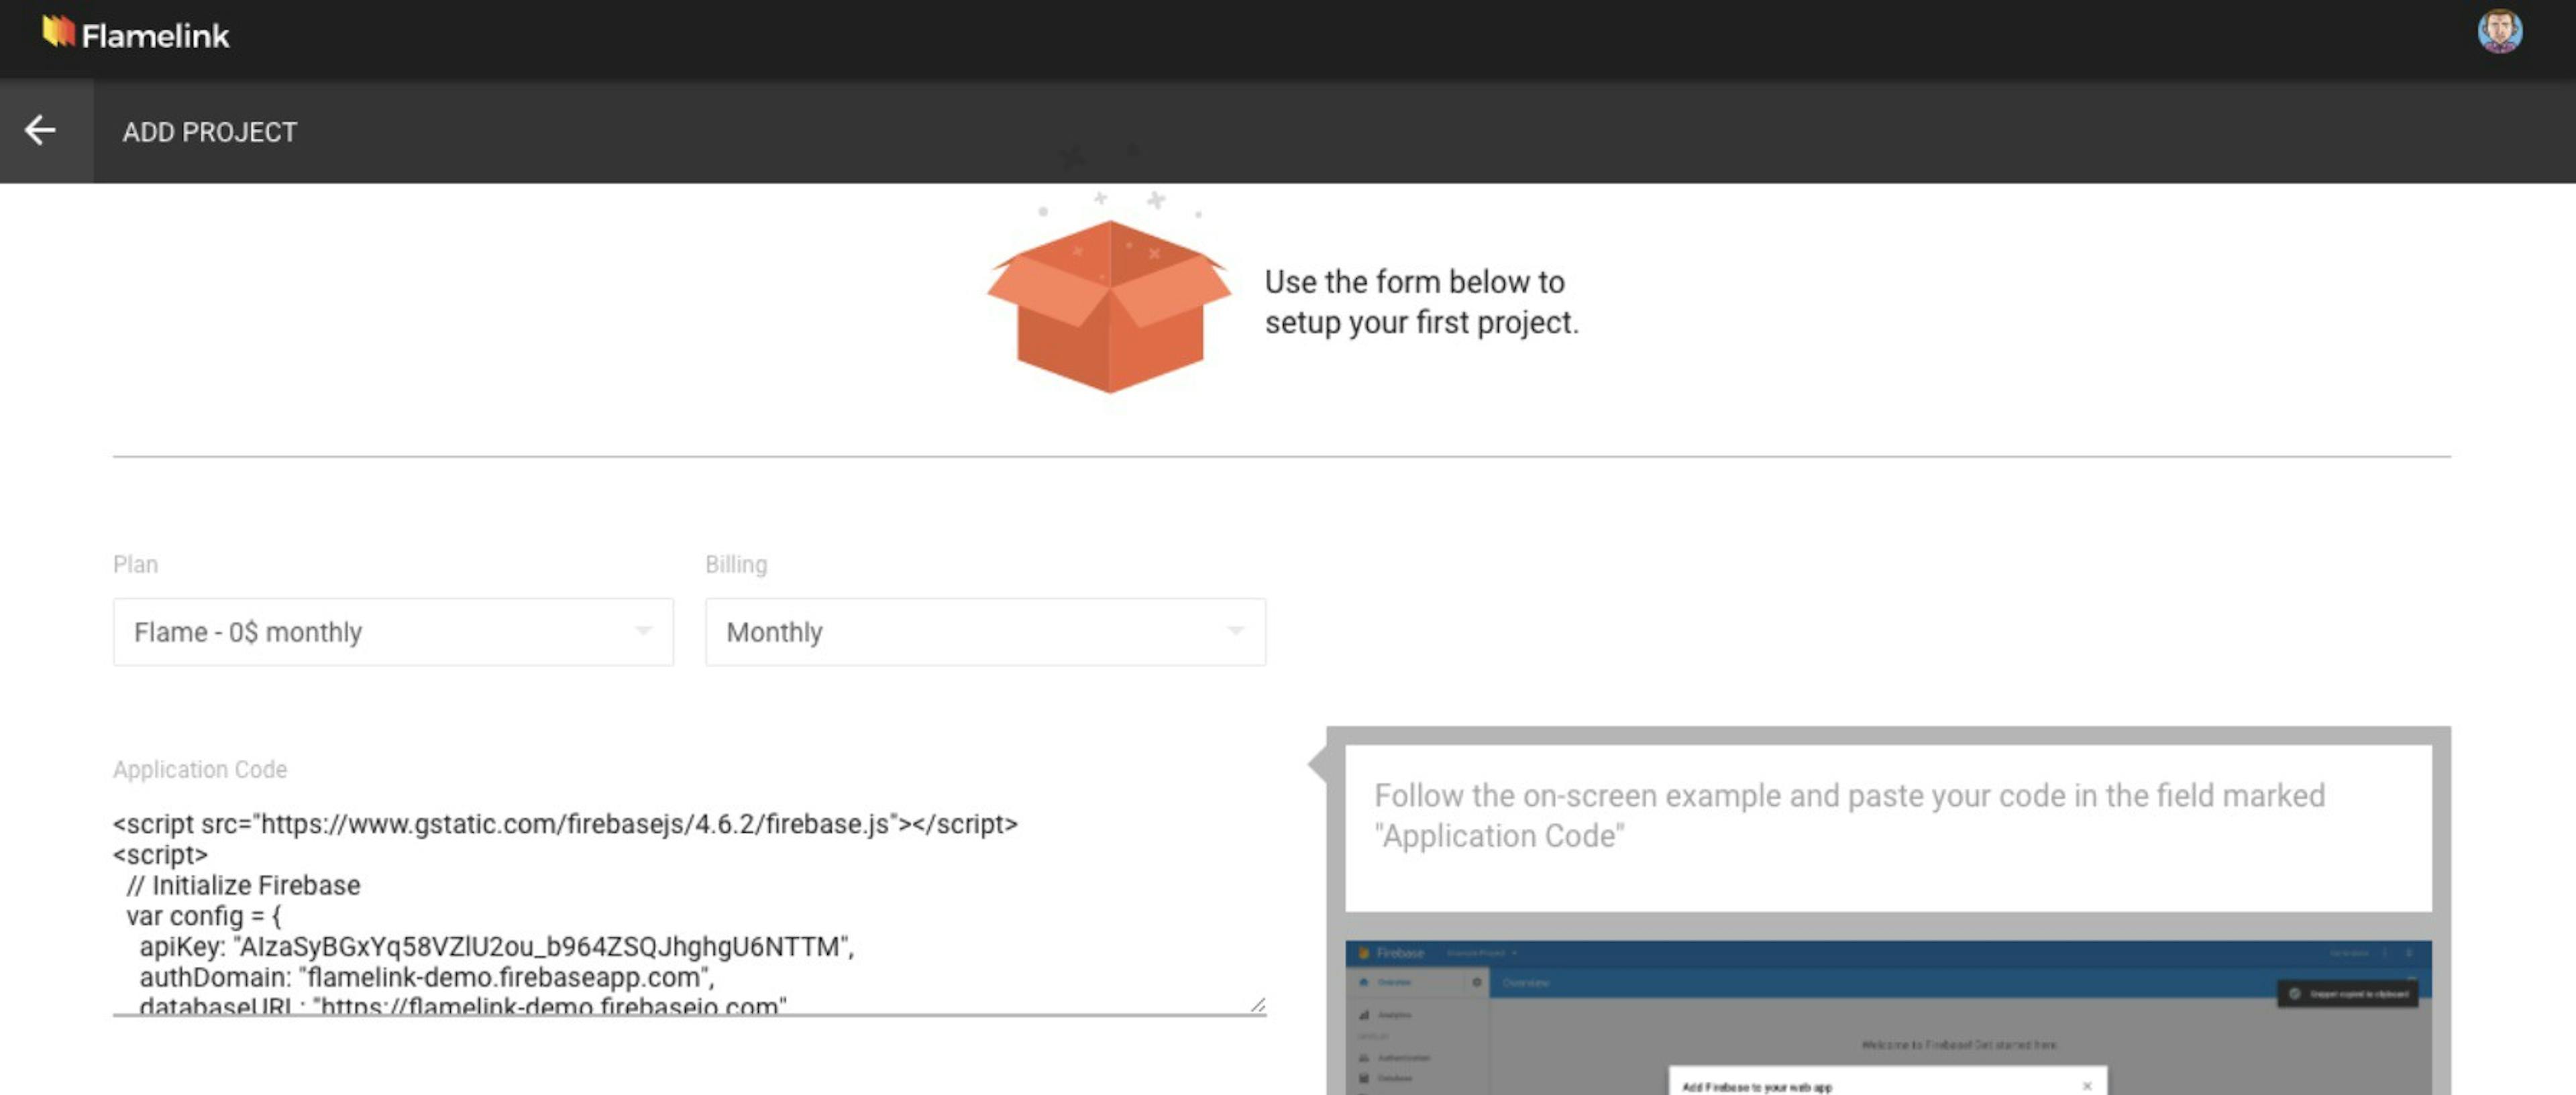This screenshot has width=2576, height=1095.
Task: Click the '// Initialize Firebase' comment line
Action: (x=243, y=885)
